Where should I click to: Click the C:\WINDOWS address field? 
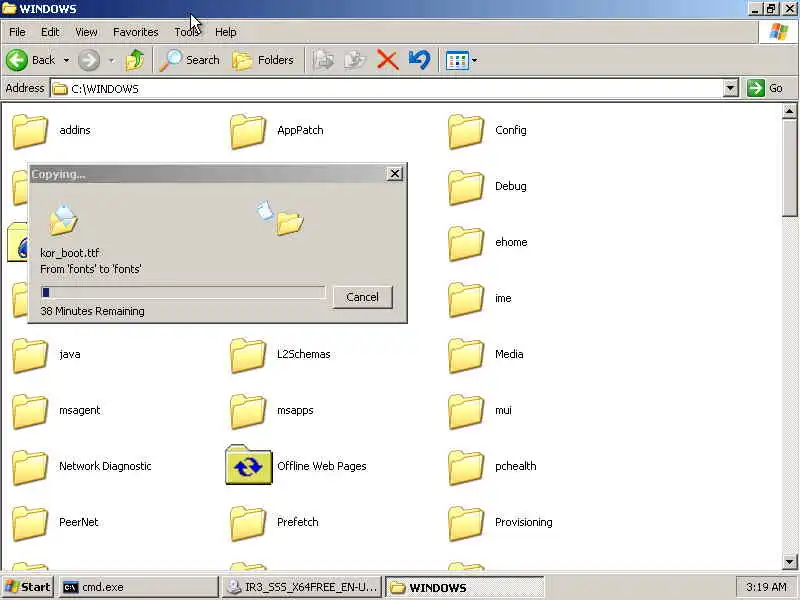387,89
